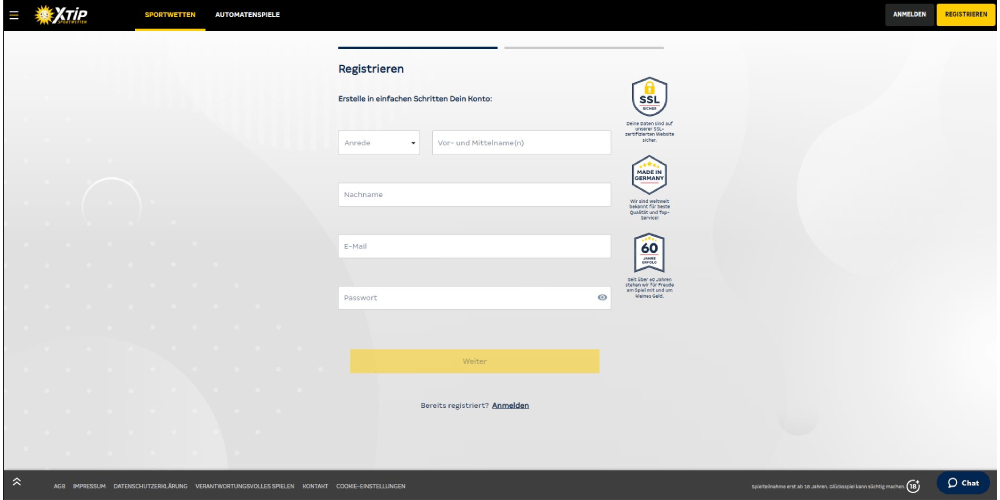Click the SSL secure badge icon
1000x500 pixels.
coord(649,98)
